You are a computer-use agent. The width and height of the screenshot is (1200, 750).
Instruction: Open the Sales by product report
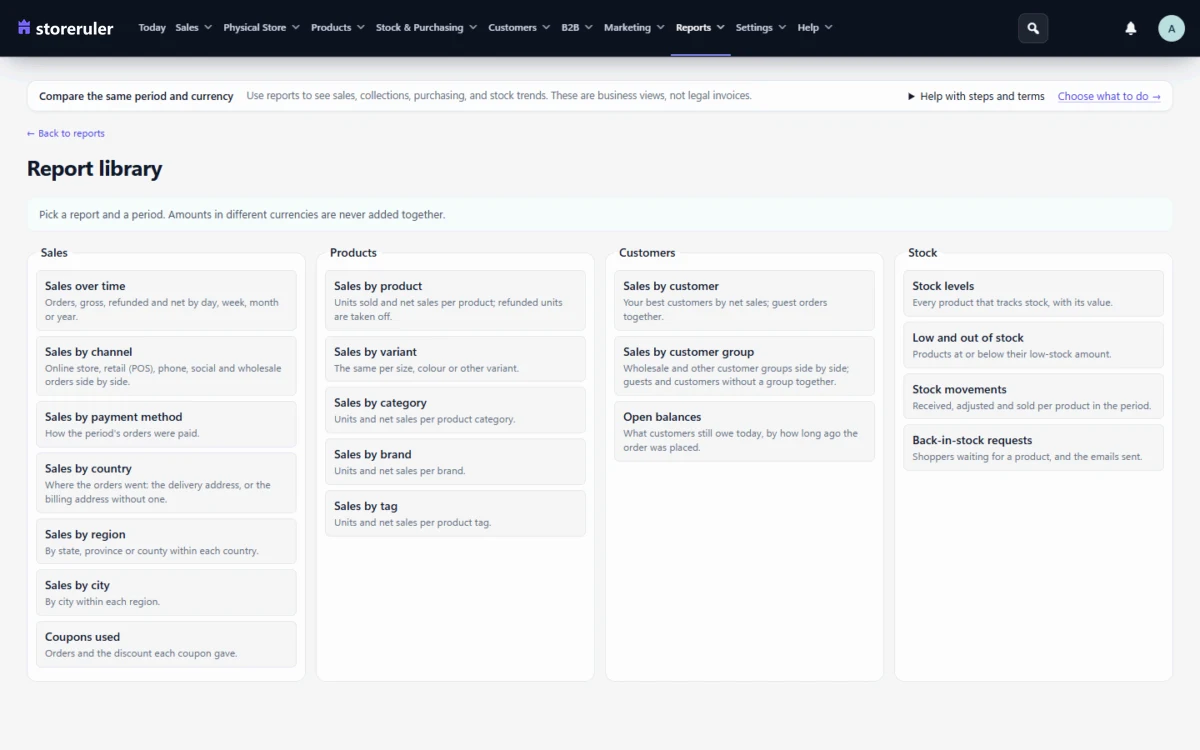[x=455, y=301]
